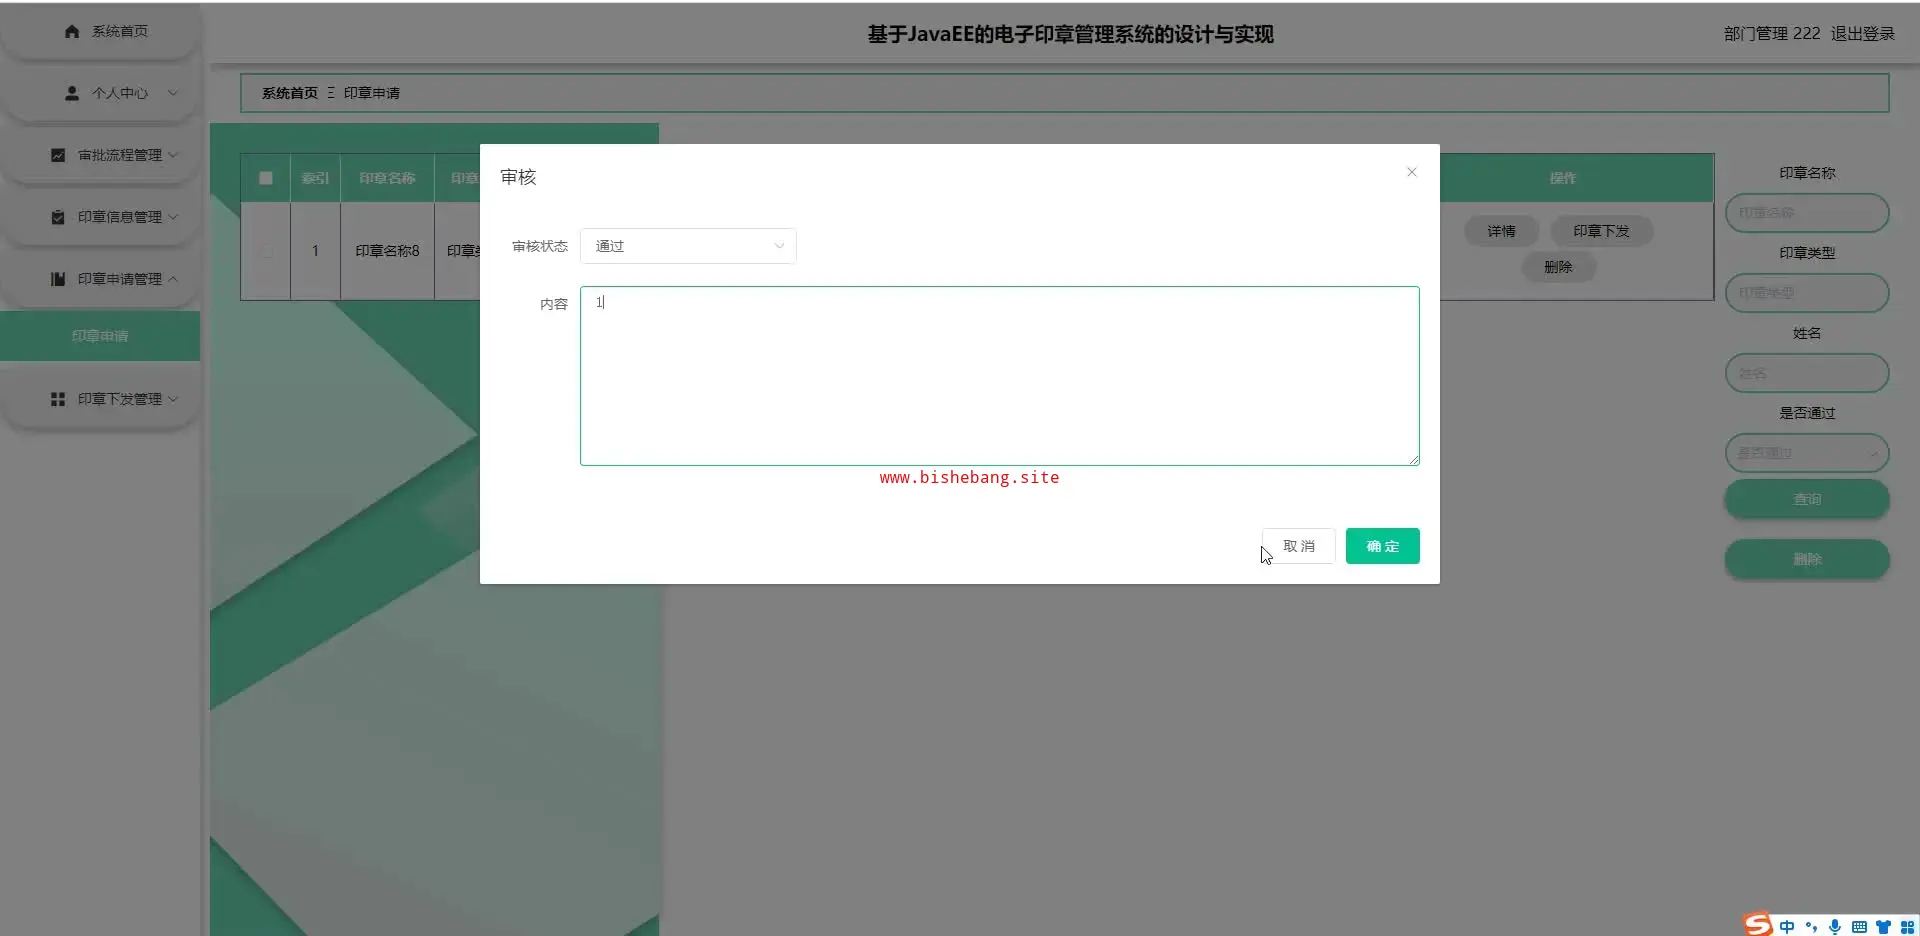Expand the 审批流程管理 menu chevron

coord(173,155)
